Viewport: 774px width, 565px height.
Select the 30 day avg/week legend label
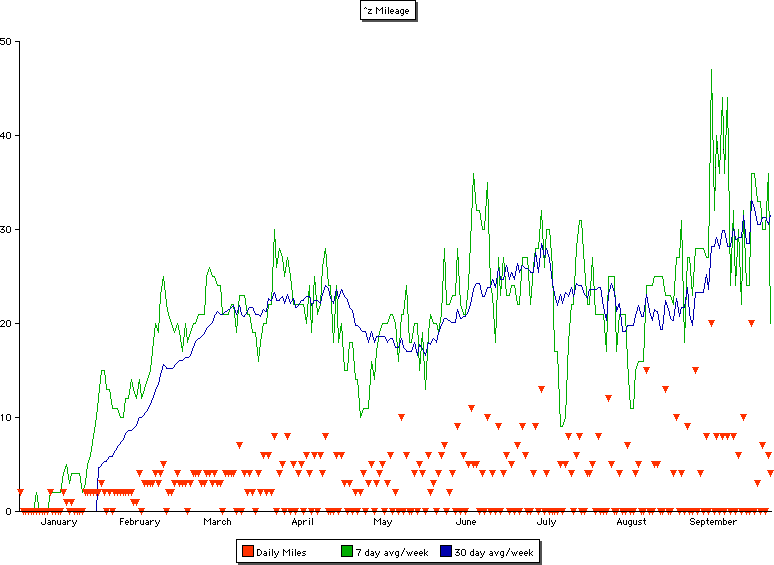494,553
